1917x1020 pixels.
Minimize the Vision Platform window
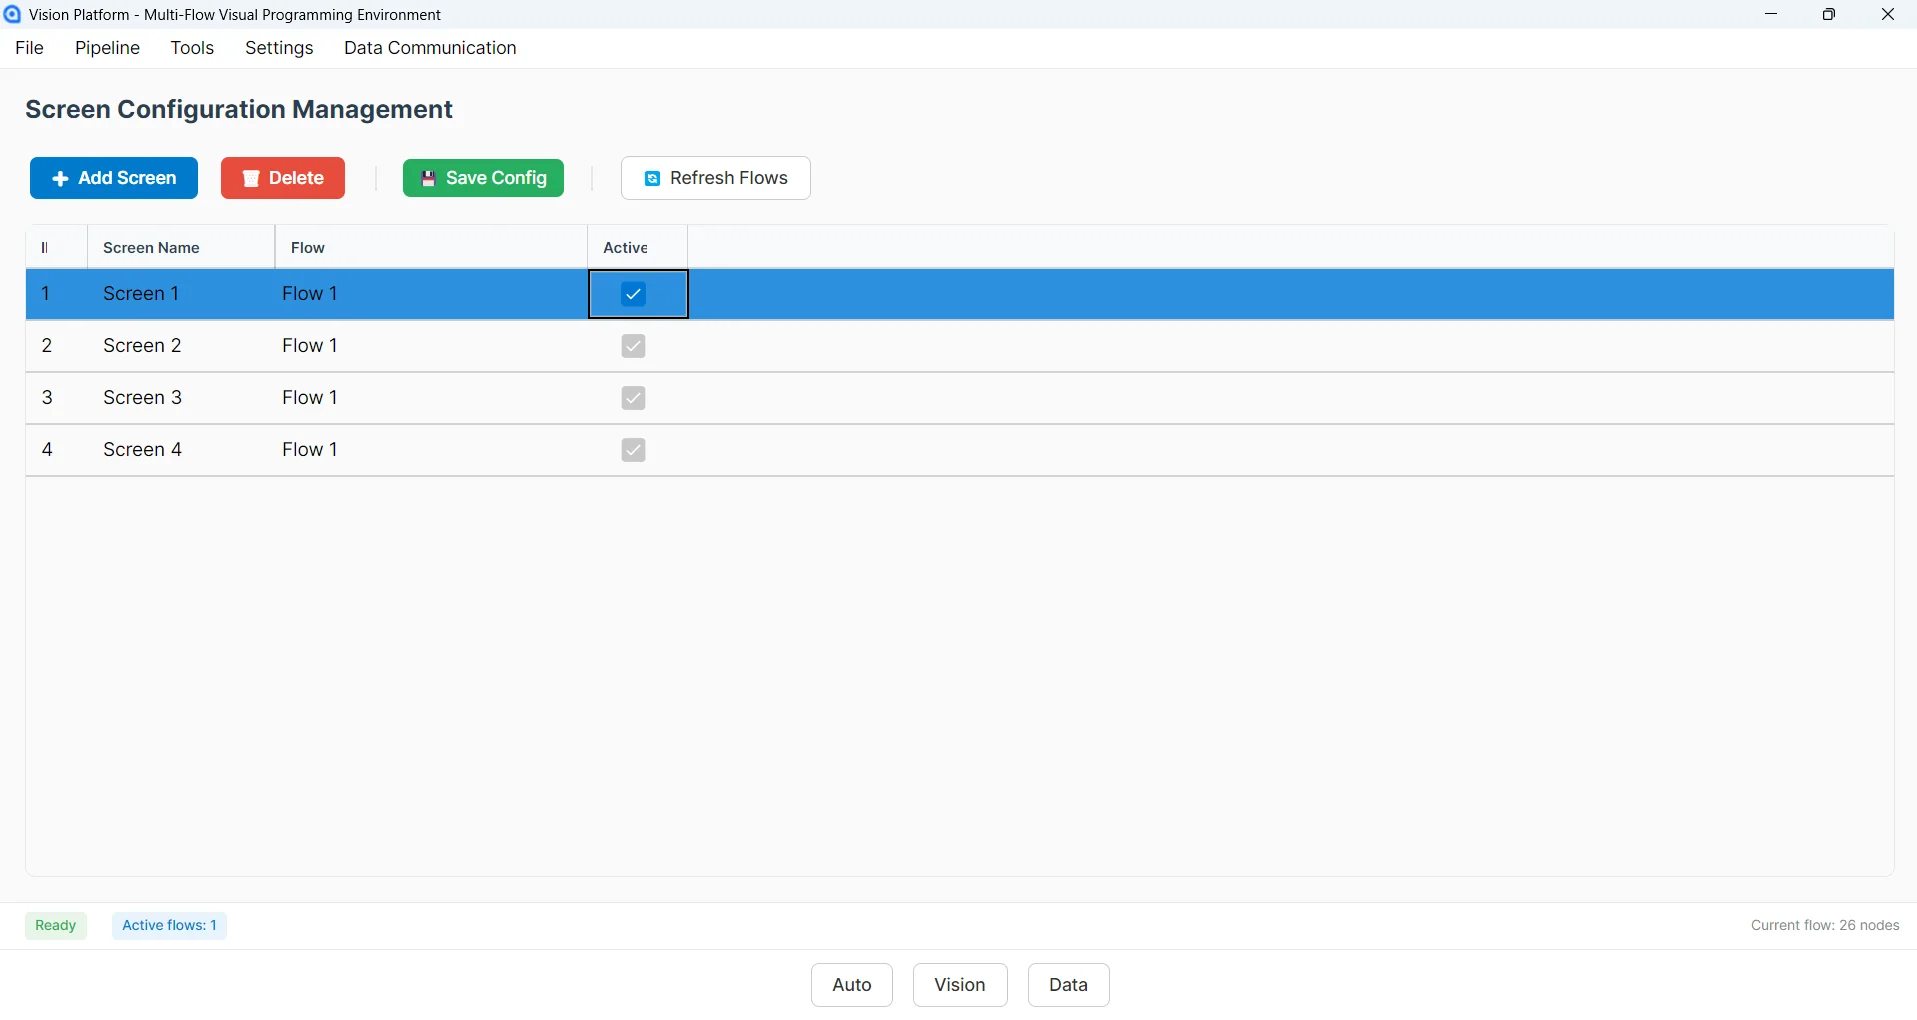coord(1771,14)
